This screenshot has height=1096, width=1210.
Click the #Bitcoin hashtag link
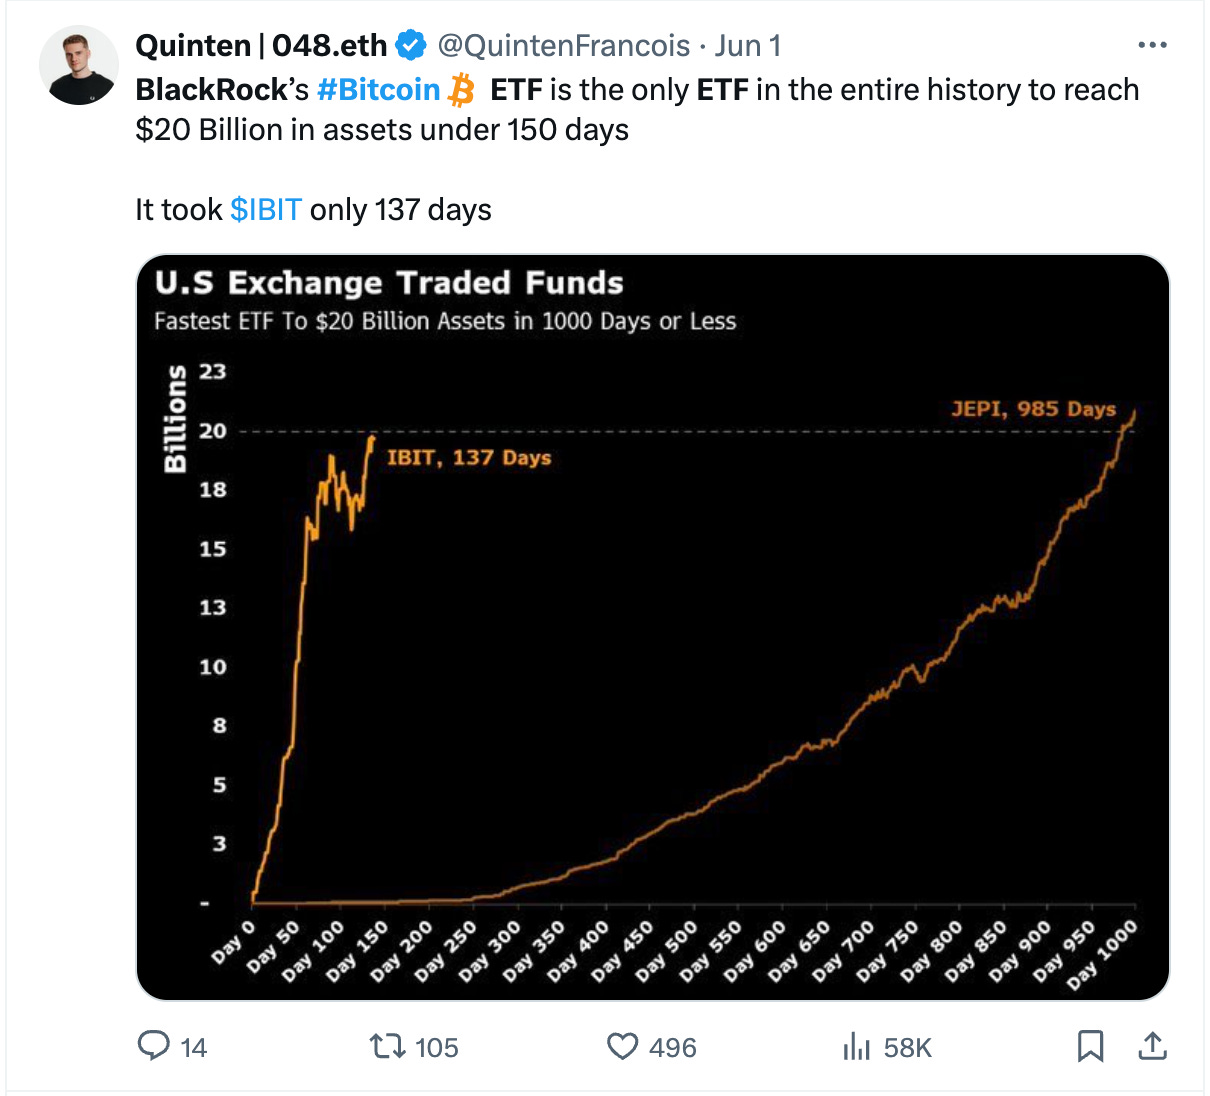click(x=378, y=90)
